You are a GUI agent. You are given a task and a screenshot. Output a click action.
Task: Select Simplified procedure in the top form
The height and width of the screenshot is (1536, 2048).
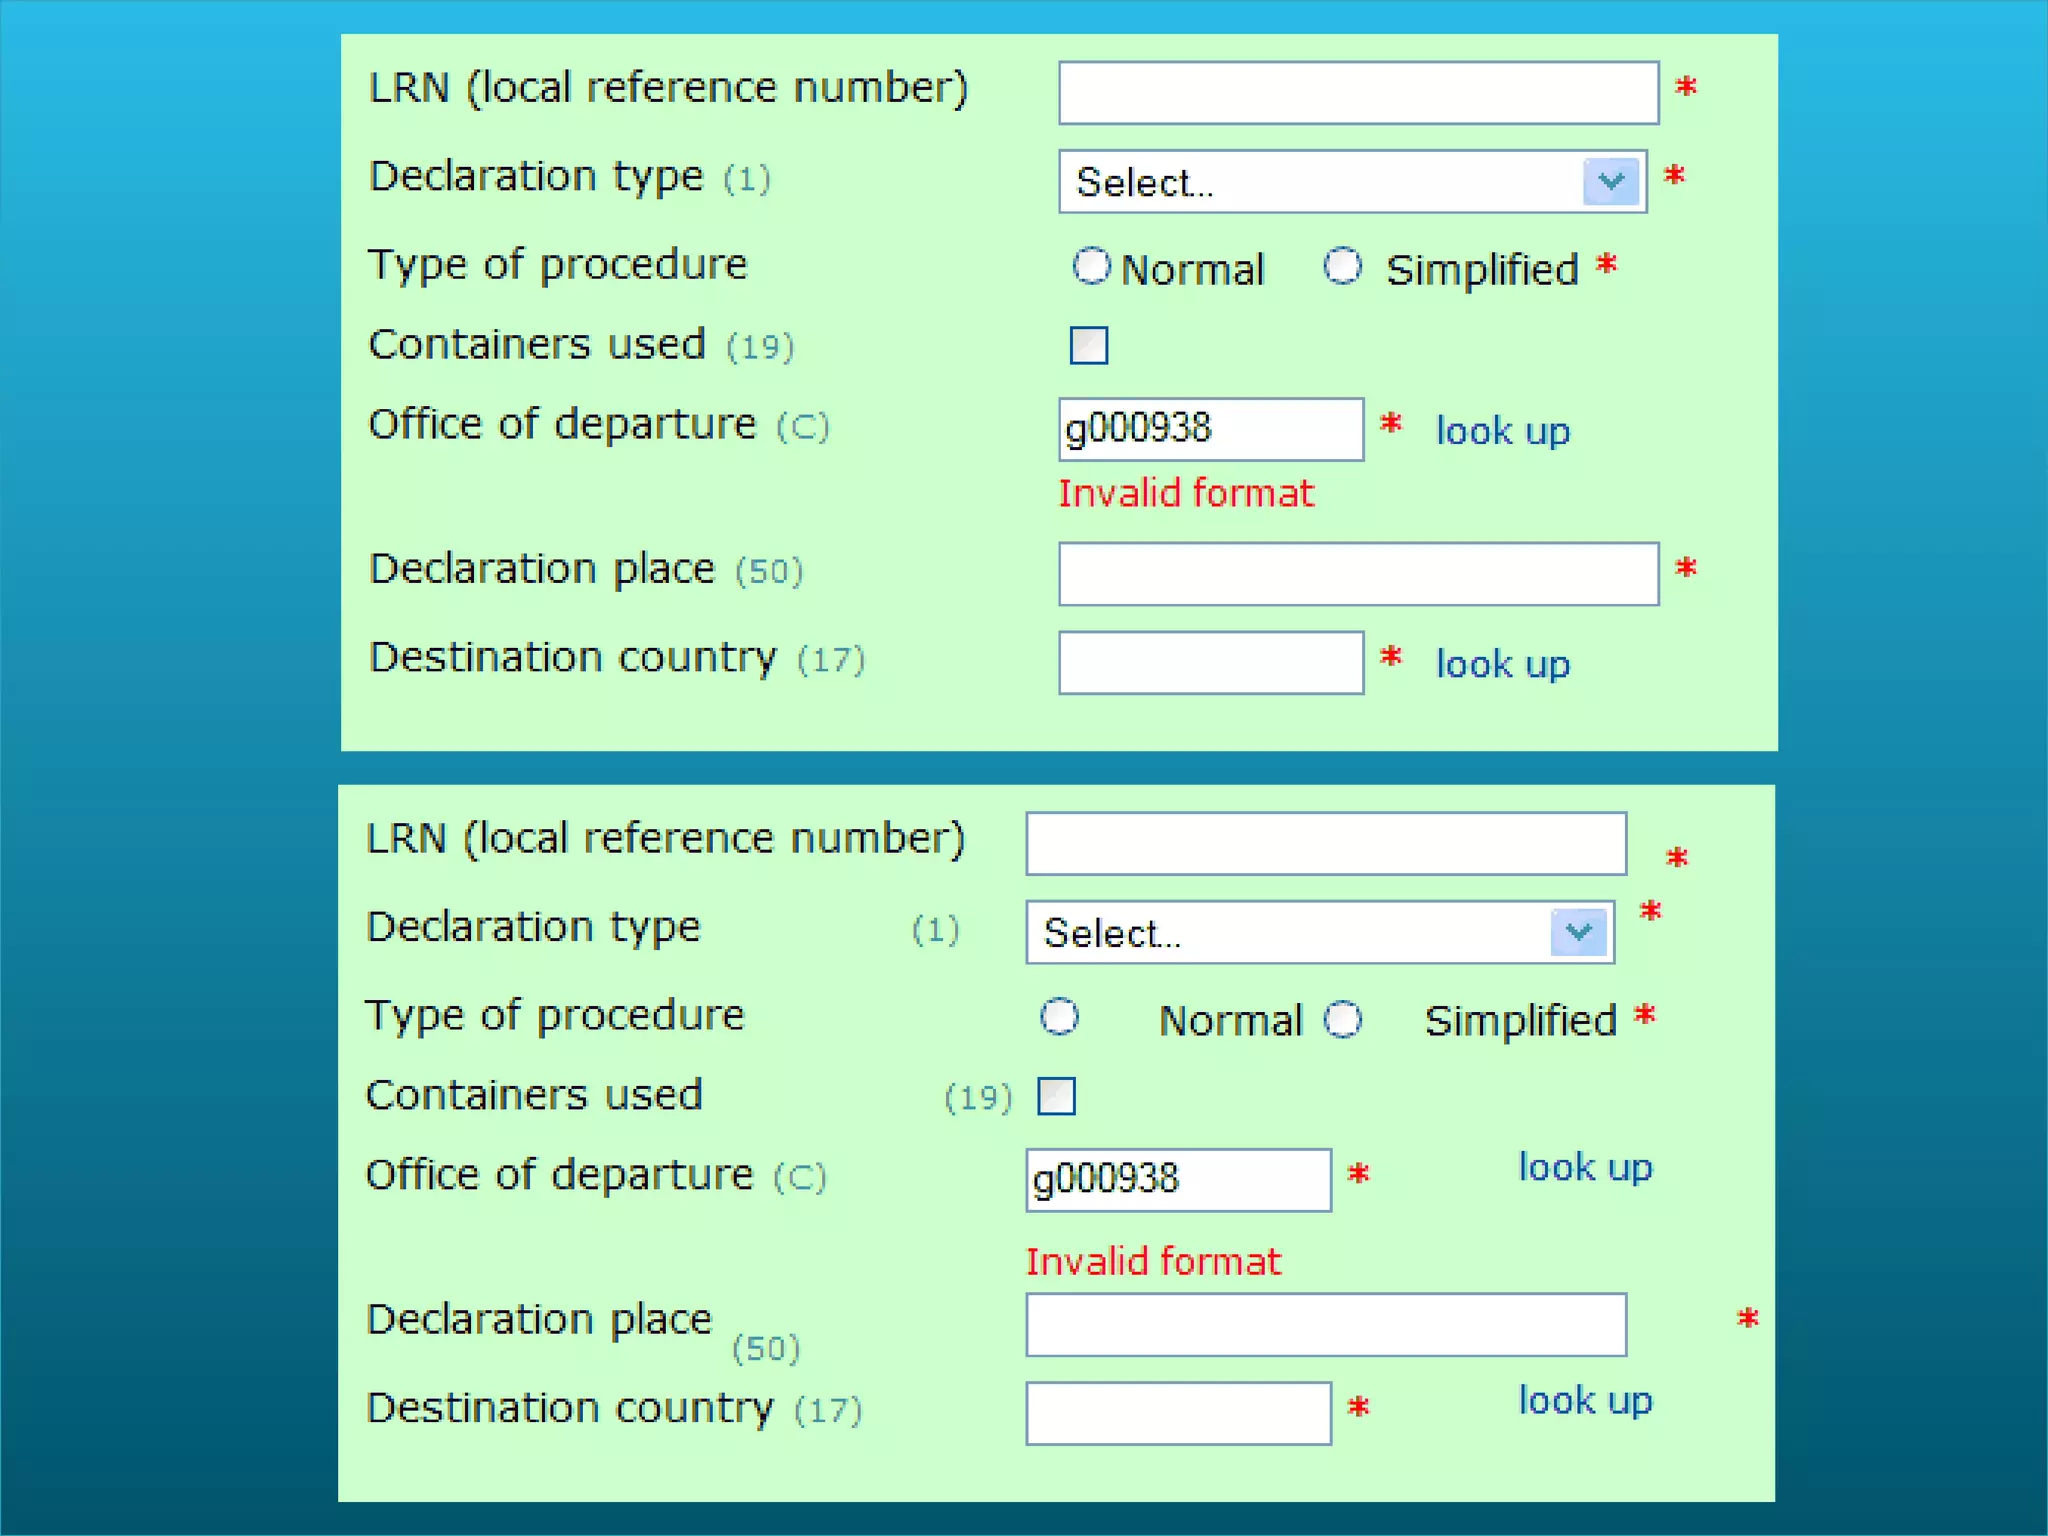point(1342,267)
